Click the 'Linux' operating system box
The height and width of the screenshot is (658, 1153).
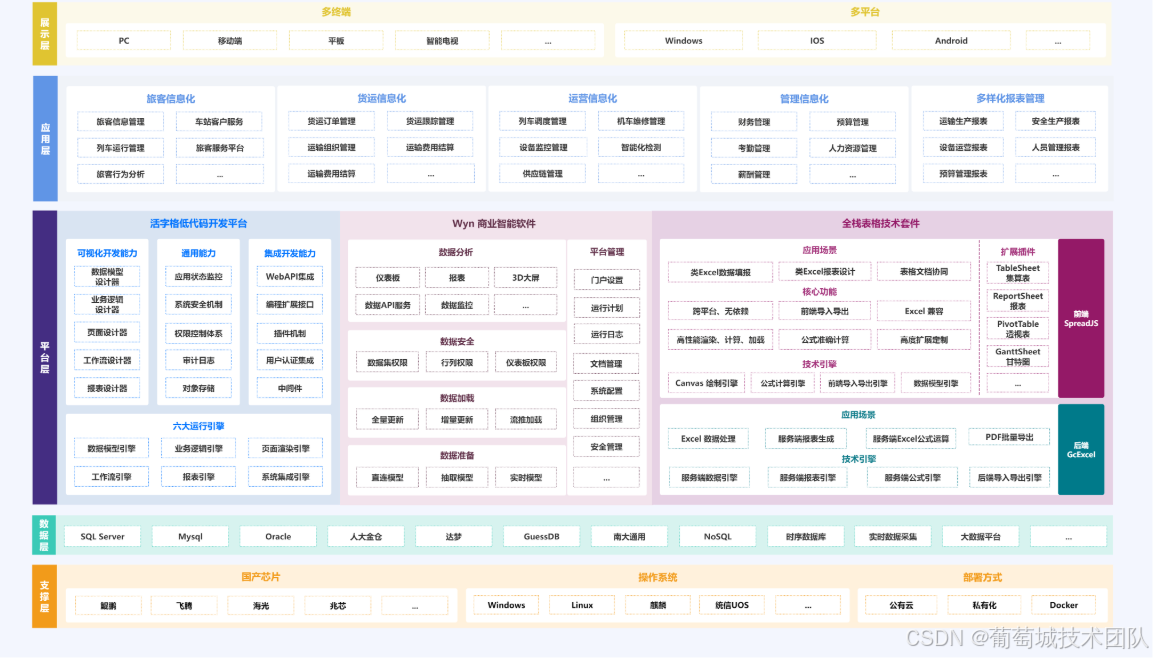click(582, 605)
